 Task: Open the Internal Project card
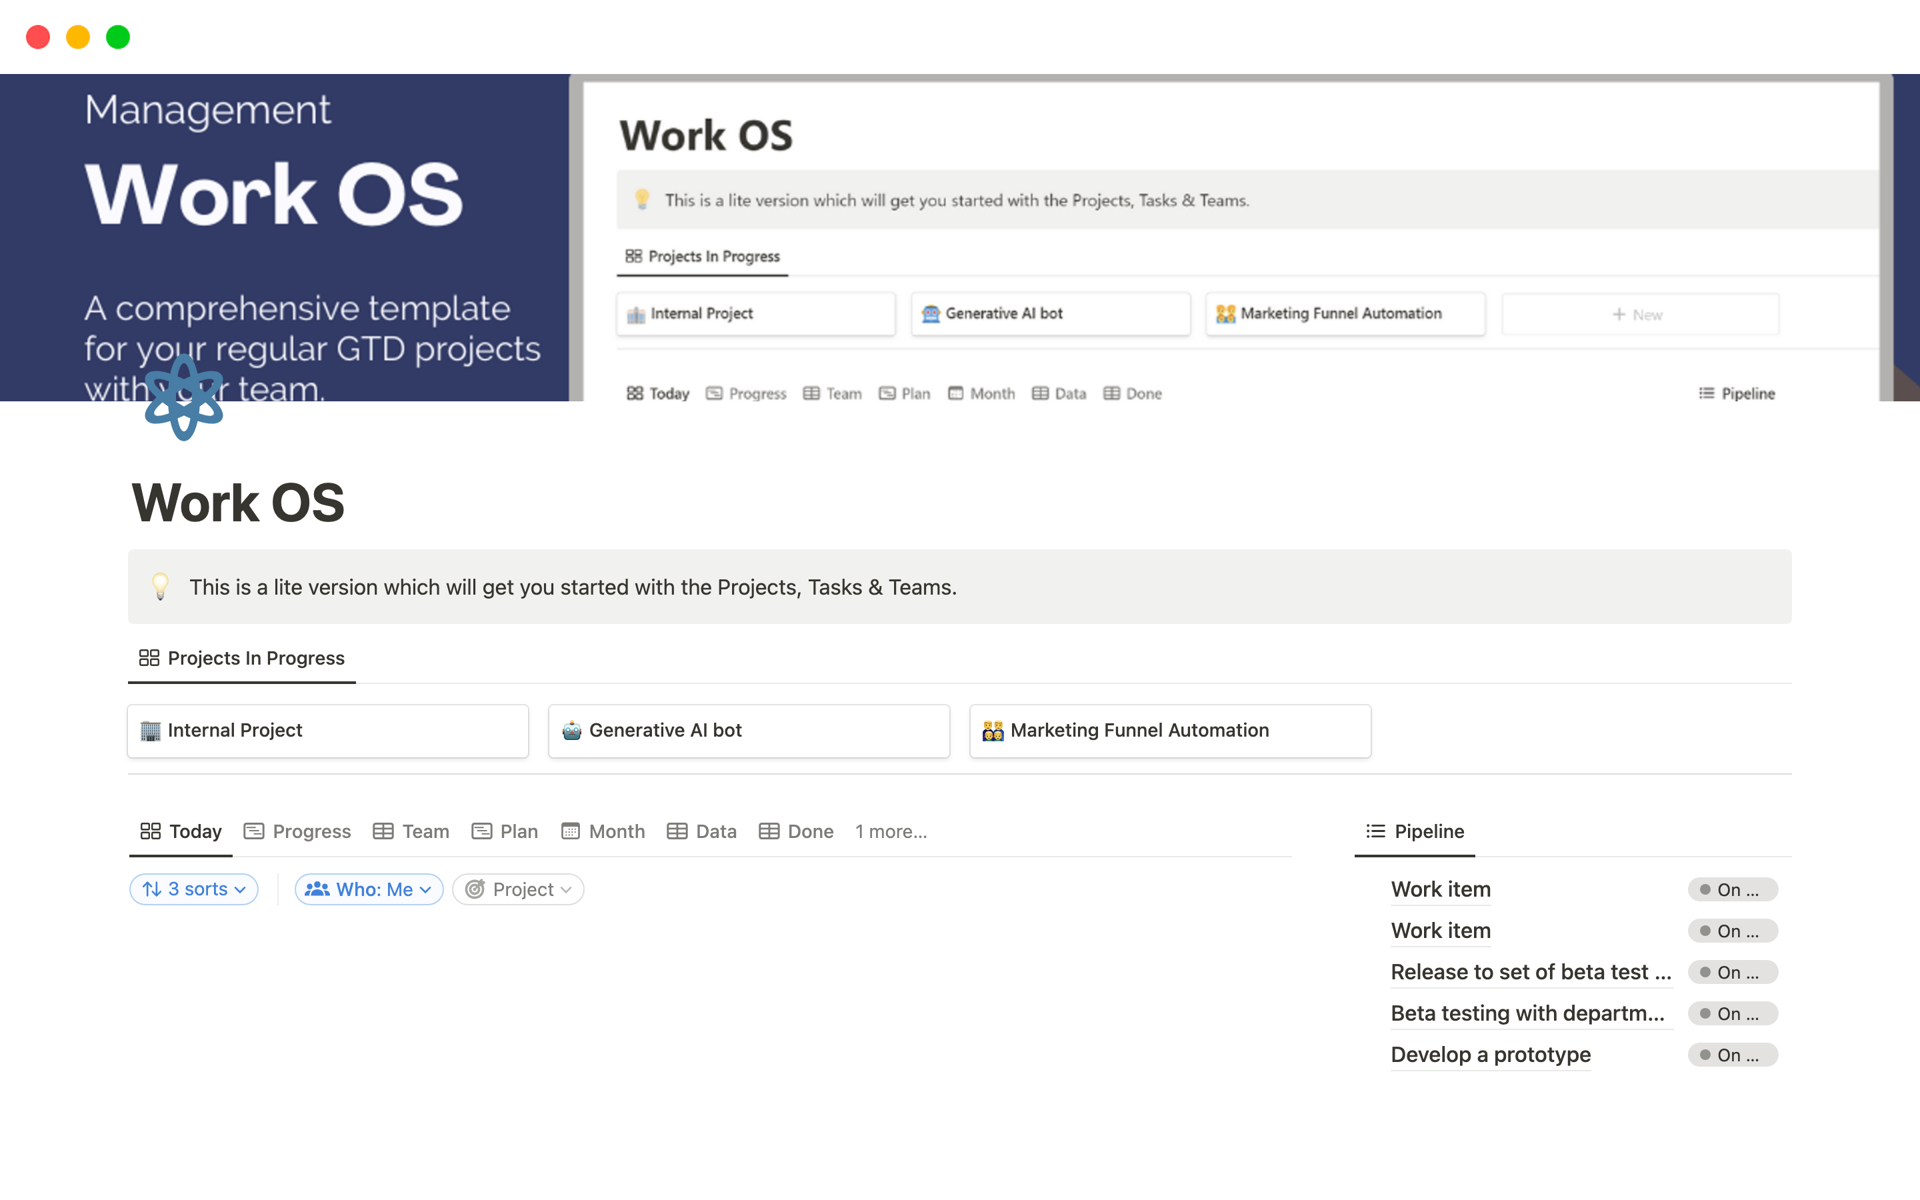click(328, 731)
